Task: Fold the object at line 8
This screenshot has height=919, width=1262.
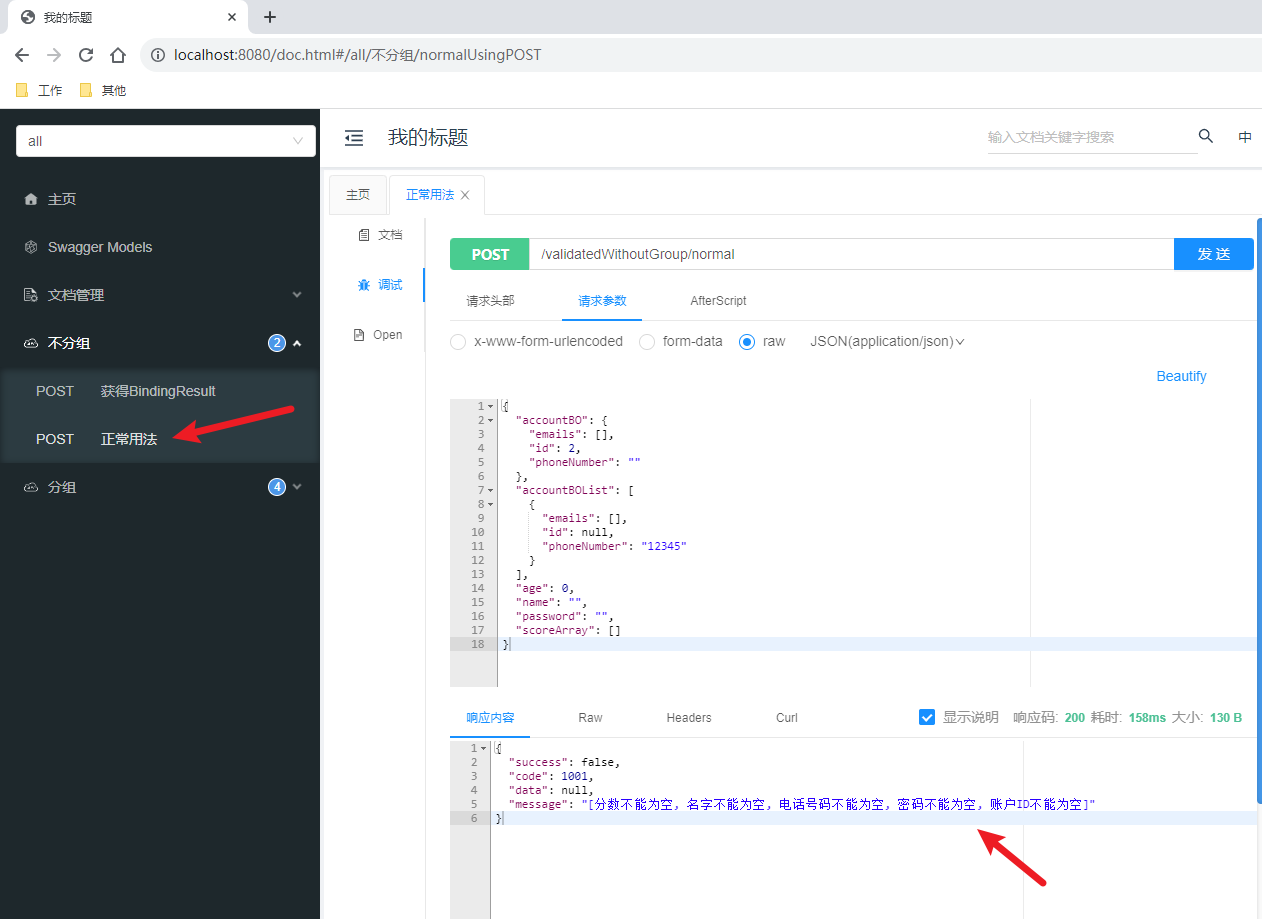Action: pyautogui.click(x=490, y=504)
